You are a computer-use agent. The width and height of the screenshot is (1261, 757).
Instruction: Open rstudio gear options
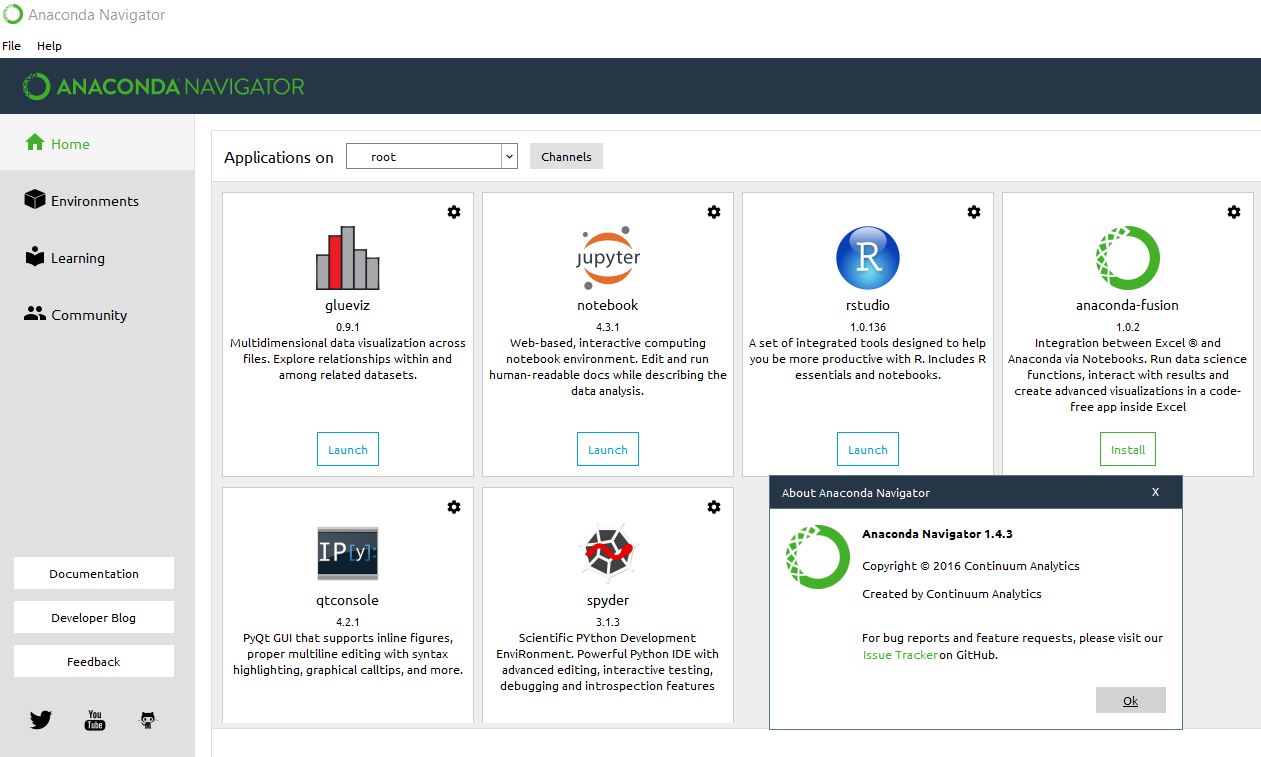(x=974, y=212)
